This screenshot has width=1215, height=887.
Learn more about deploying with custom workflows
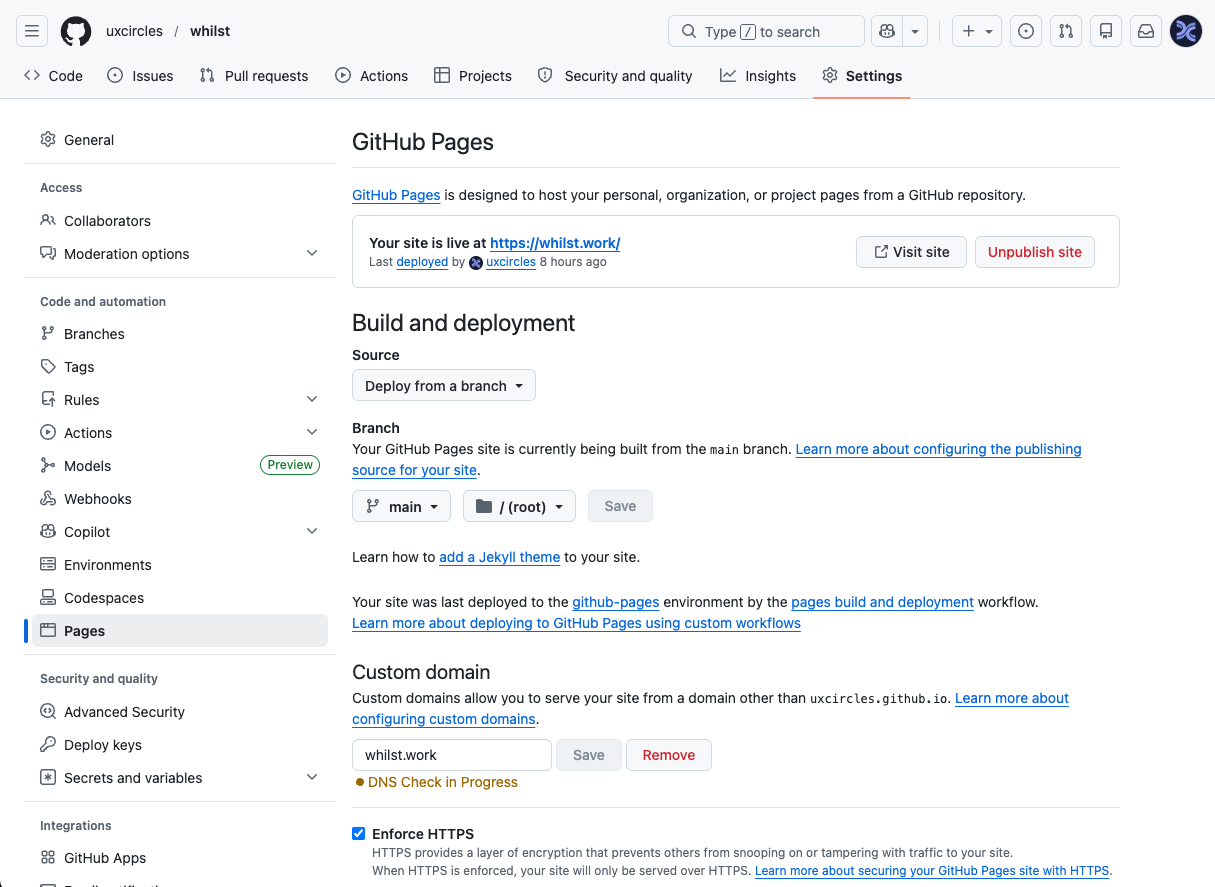coord(576,623)
